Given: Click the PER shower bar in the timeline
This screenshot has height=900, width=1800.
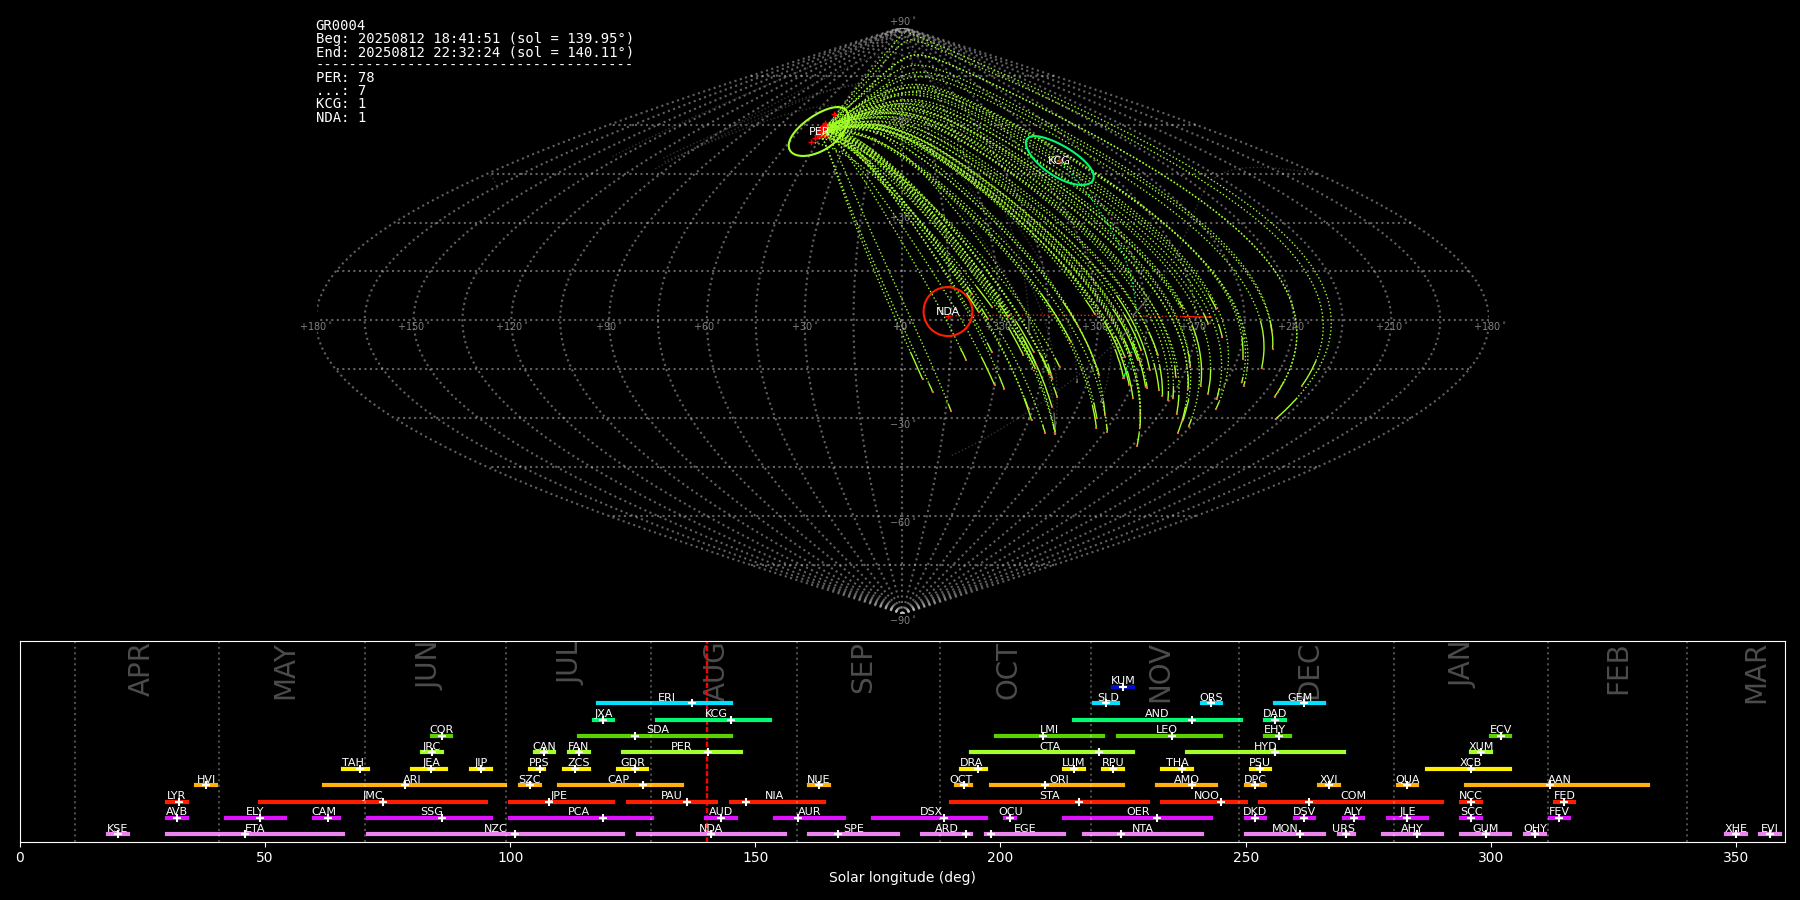Looking at the screenshot, I should (x=681, y=752).
